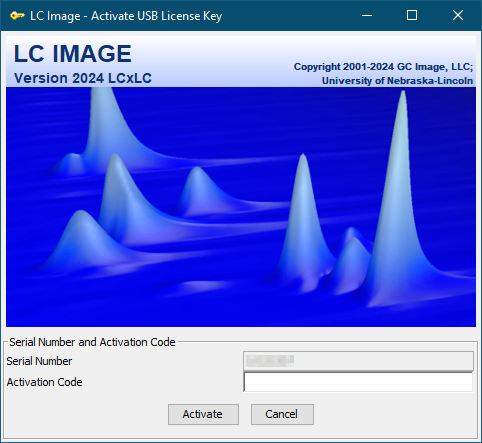Click the LC IMAGE banner heading
This screenshot has height=443, width=482.
click(x=73, y=54)
